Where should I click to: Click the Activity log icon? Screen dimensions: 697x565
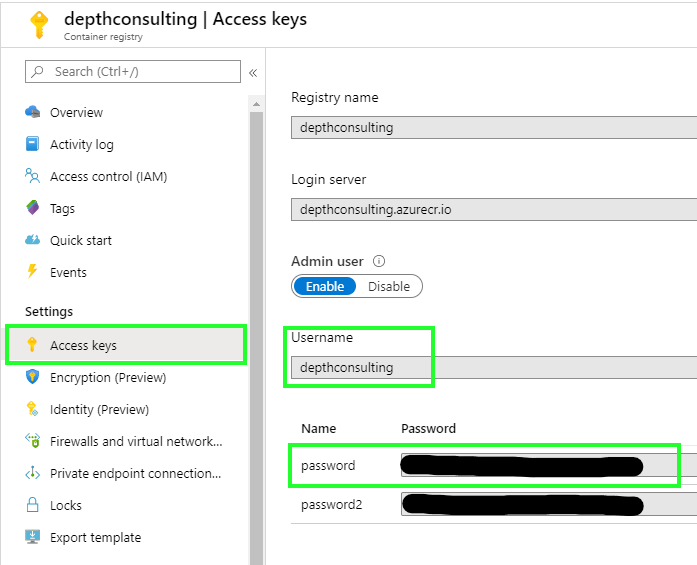tap(32, 144)
